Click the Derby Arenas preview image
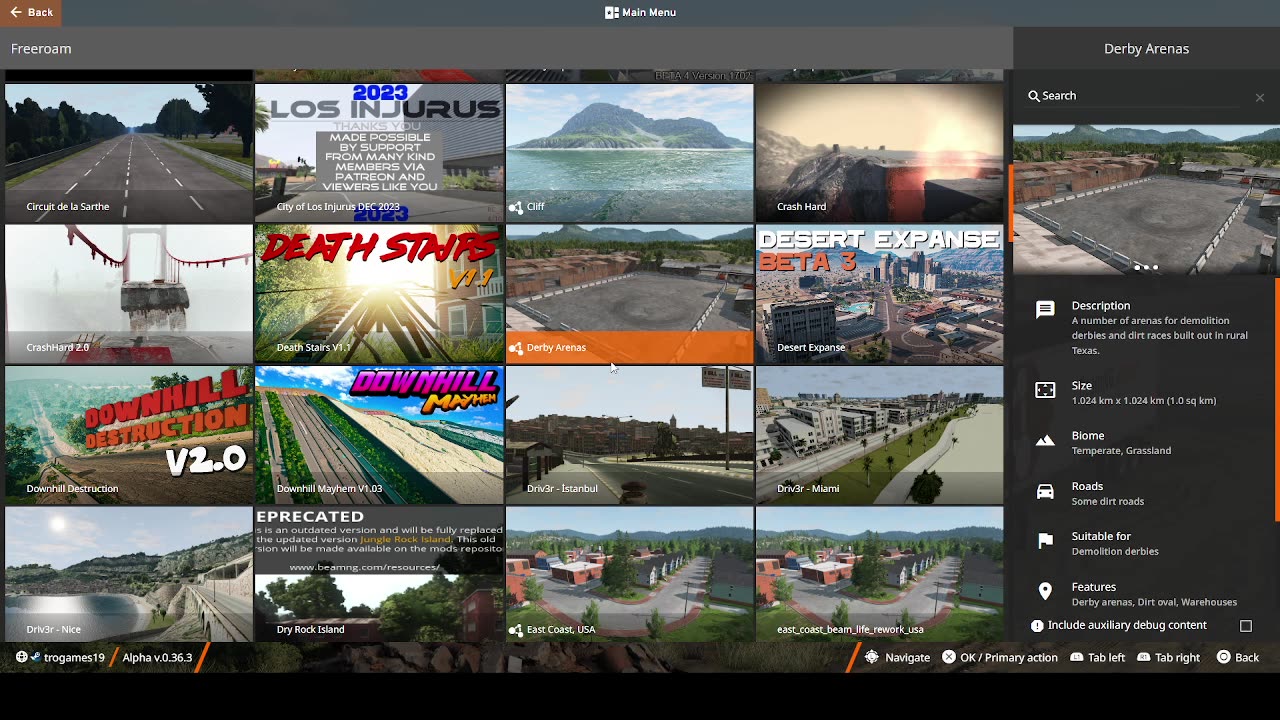Viewport: 1280px width, 720px height. click(1146, 199)
